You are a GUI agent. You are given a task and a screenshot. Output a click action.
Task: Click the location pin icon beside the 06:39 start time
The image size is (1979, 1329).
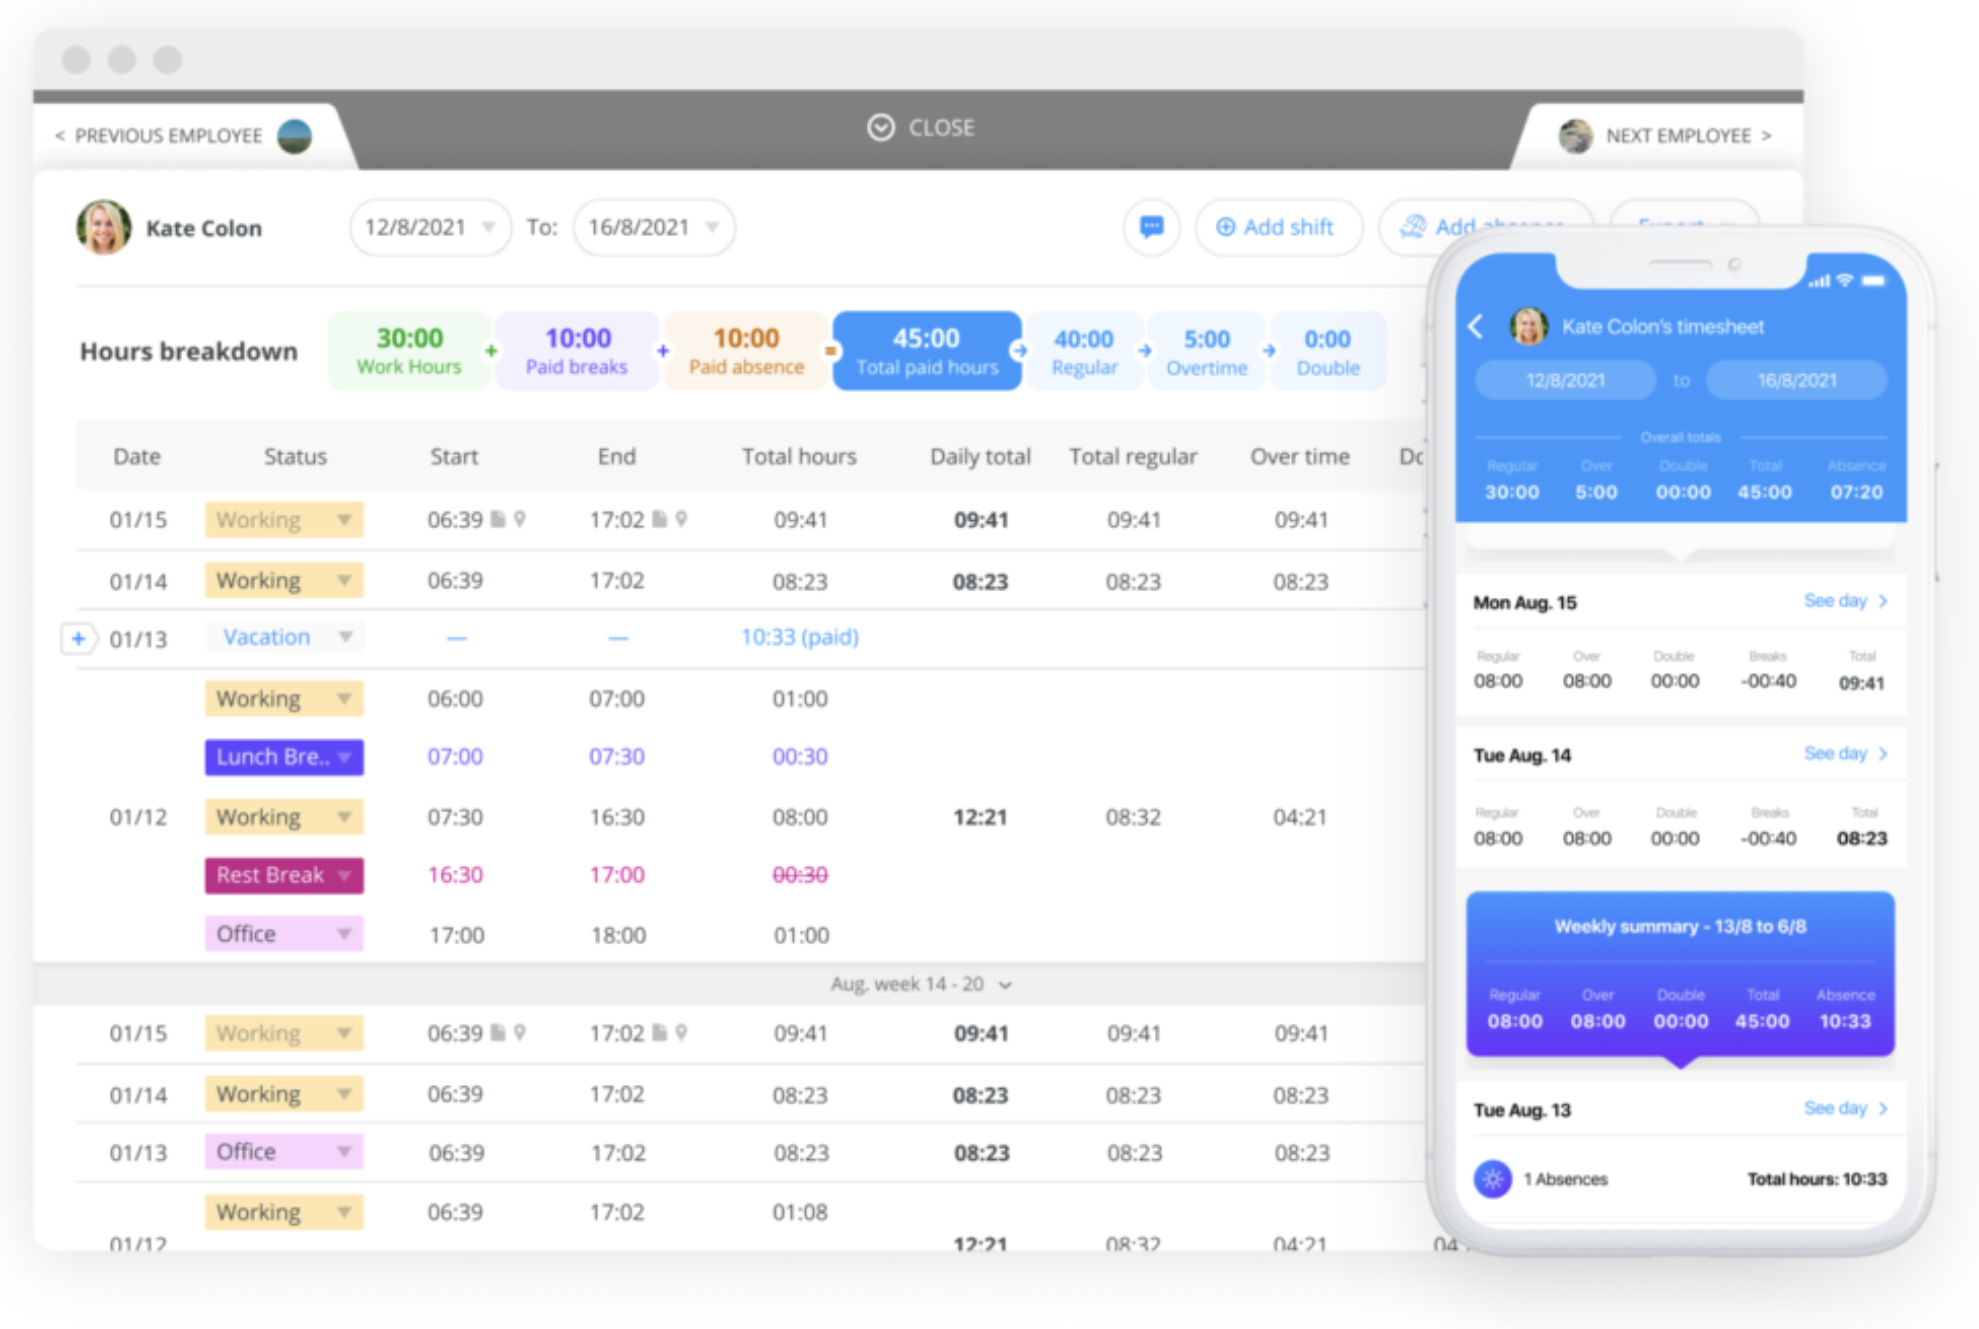point(522,519)
